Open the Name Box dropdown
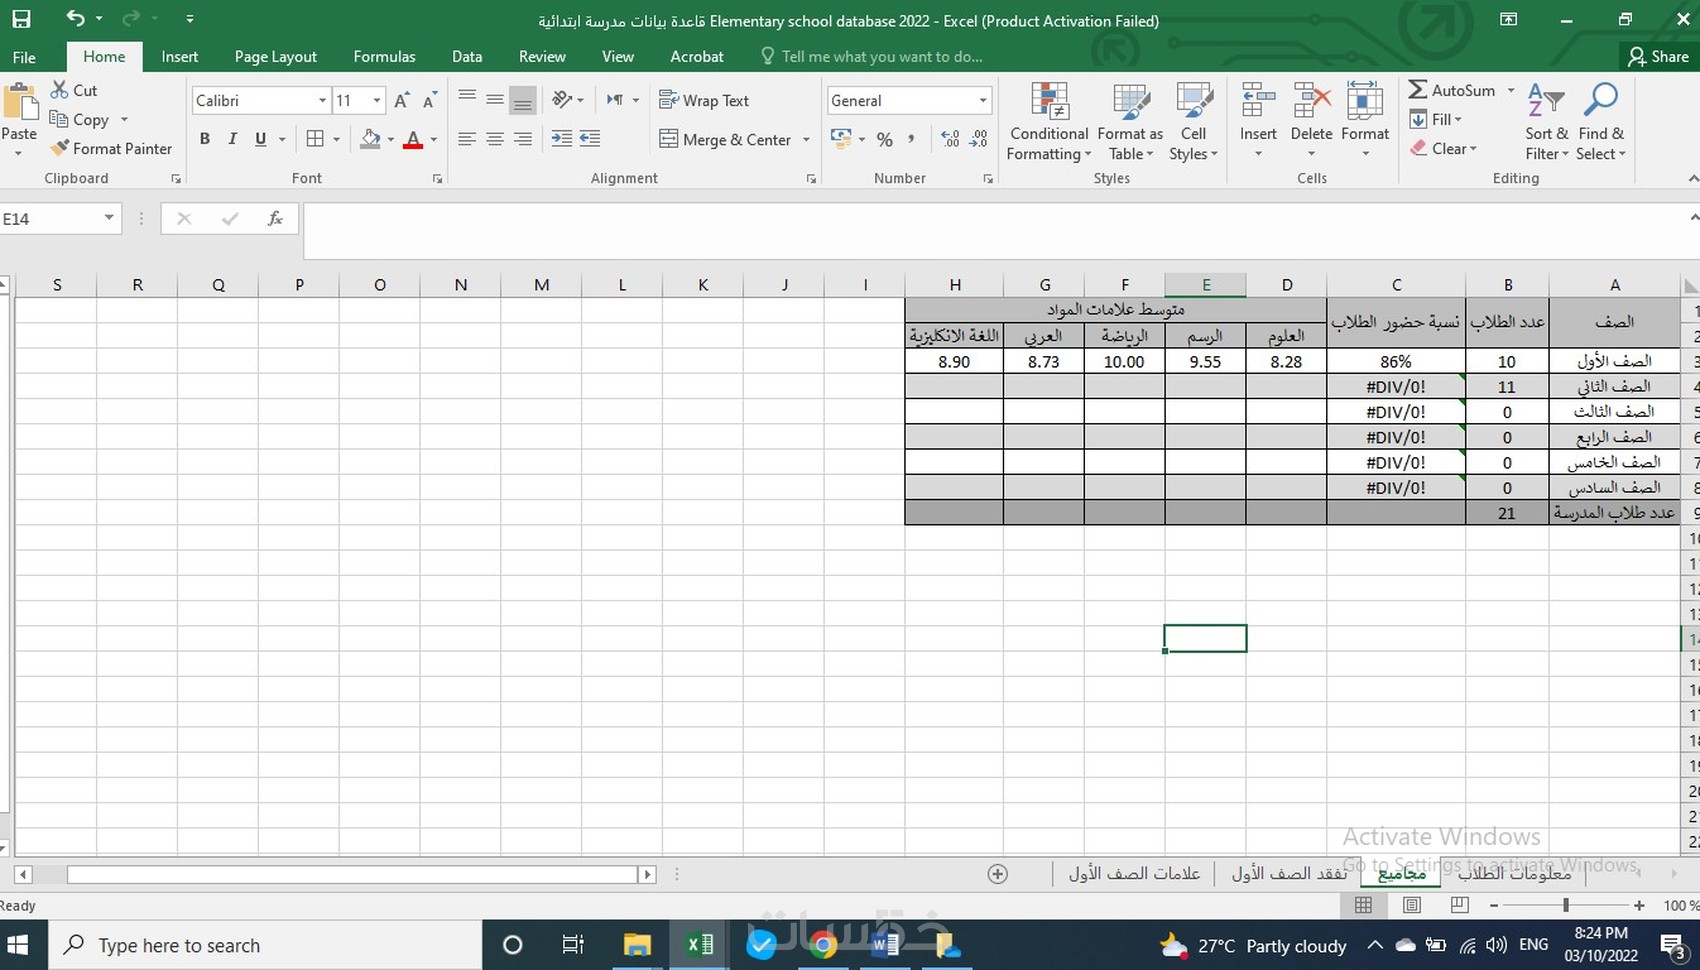Screen dimensions: 1700x970 click(x=109, y=218)
